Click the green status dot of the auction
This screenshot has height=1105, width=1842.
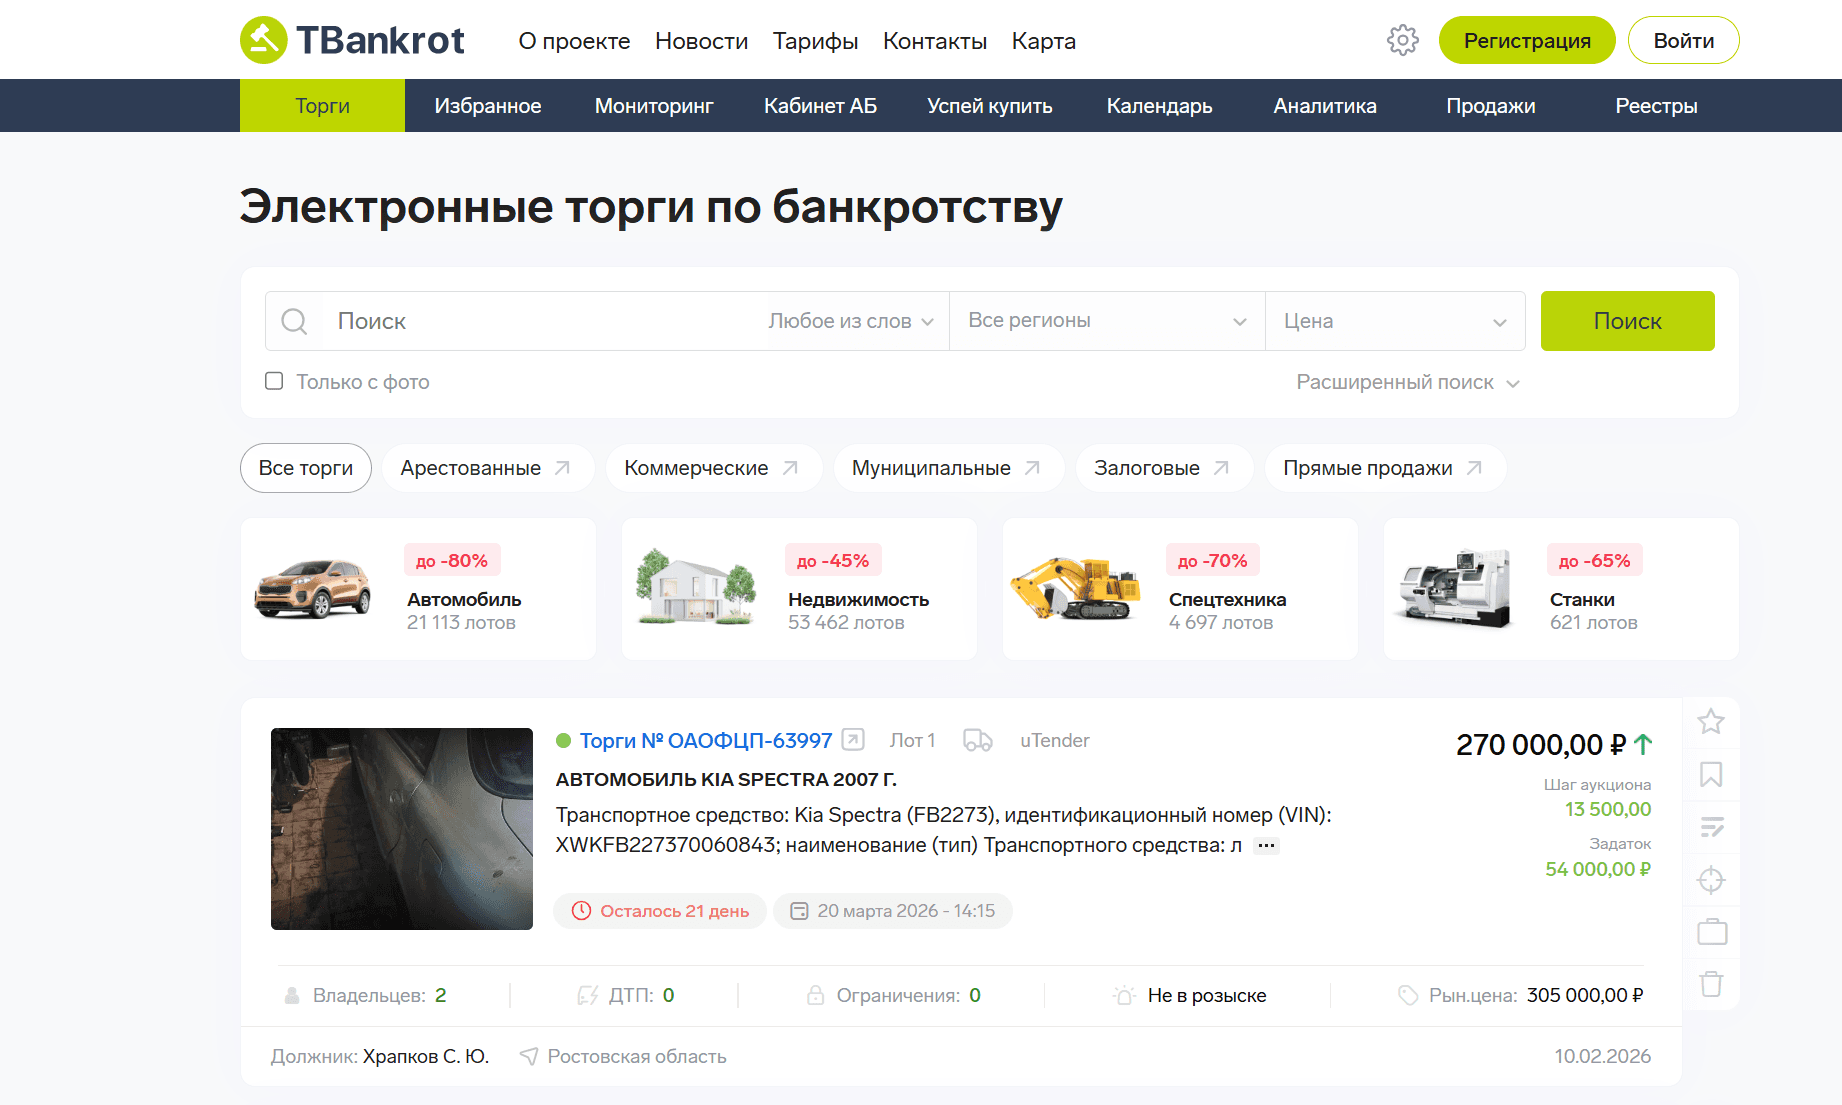point(563,741)
